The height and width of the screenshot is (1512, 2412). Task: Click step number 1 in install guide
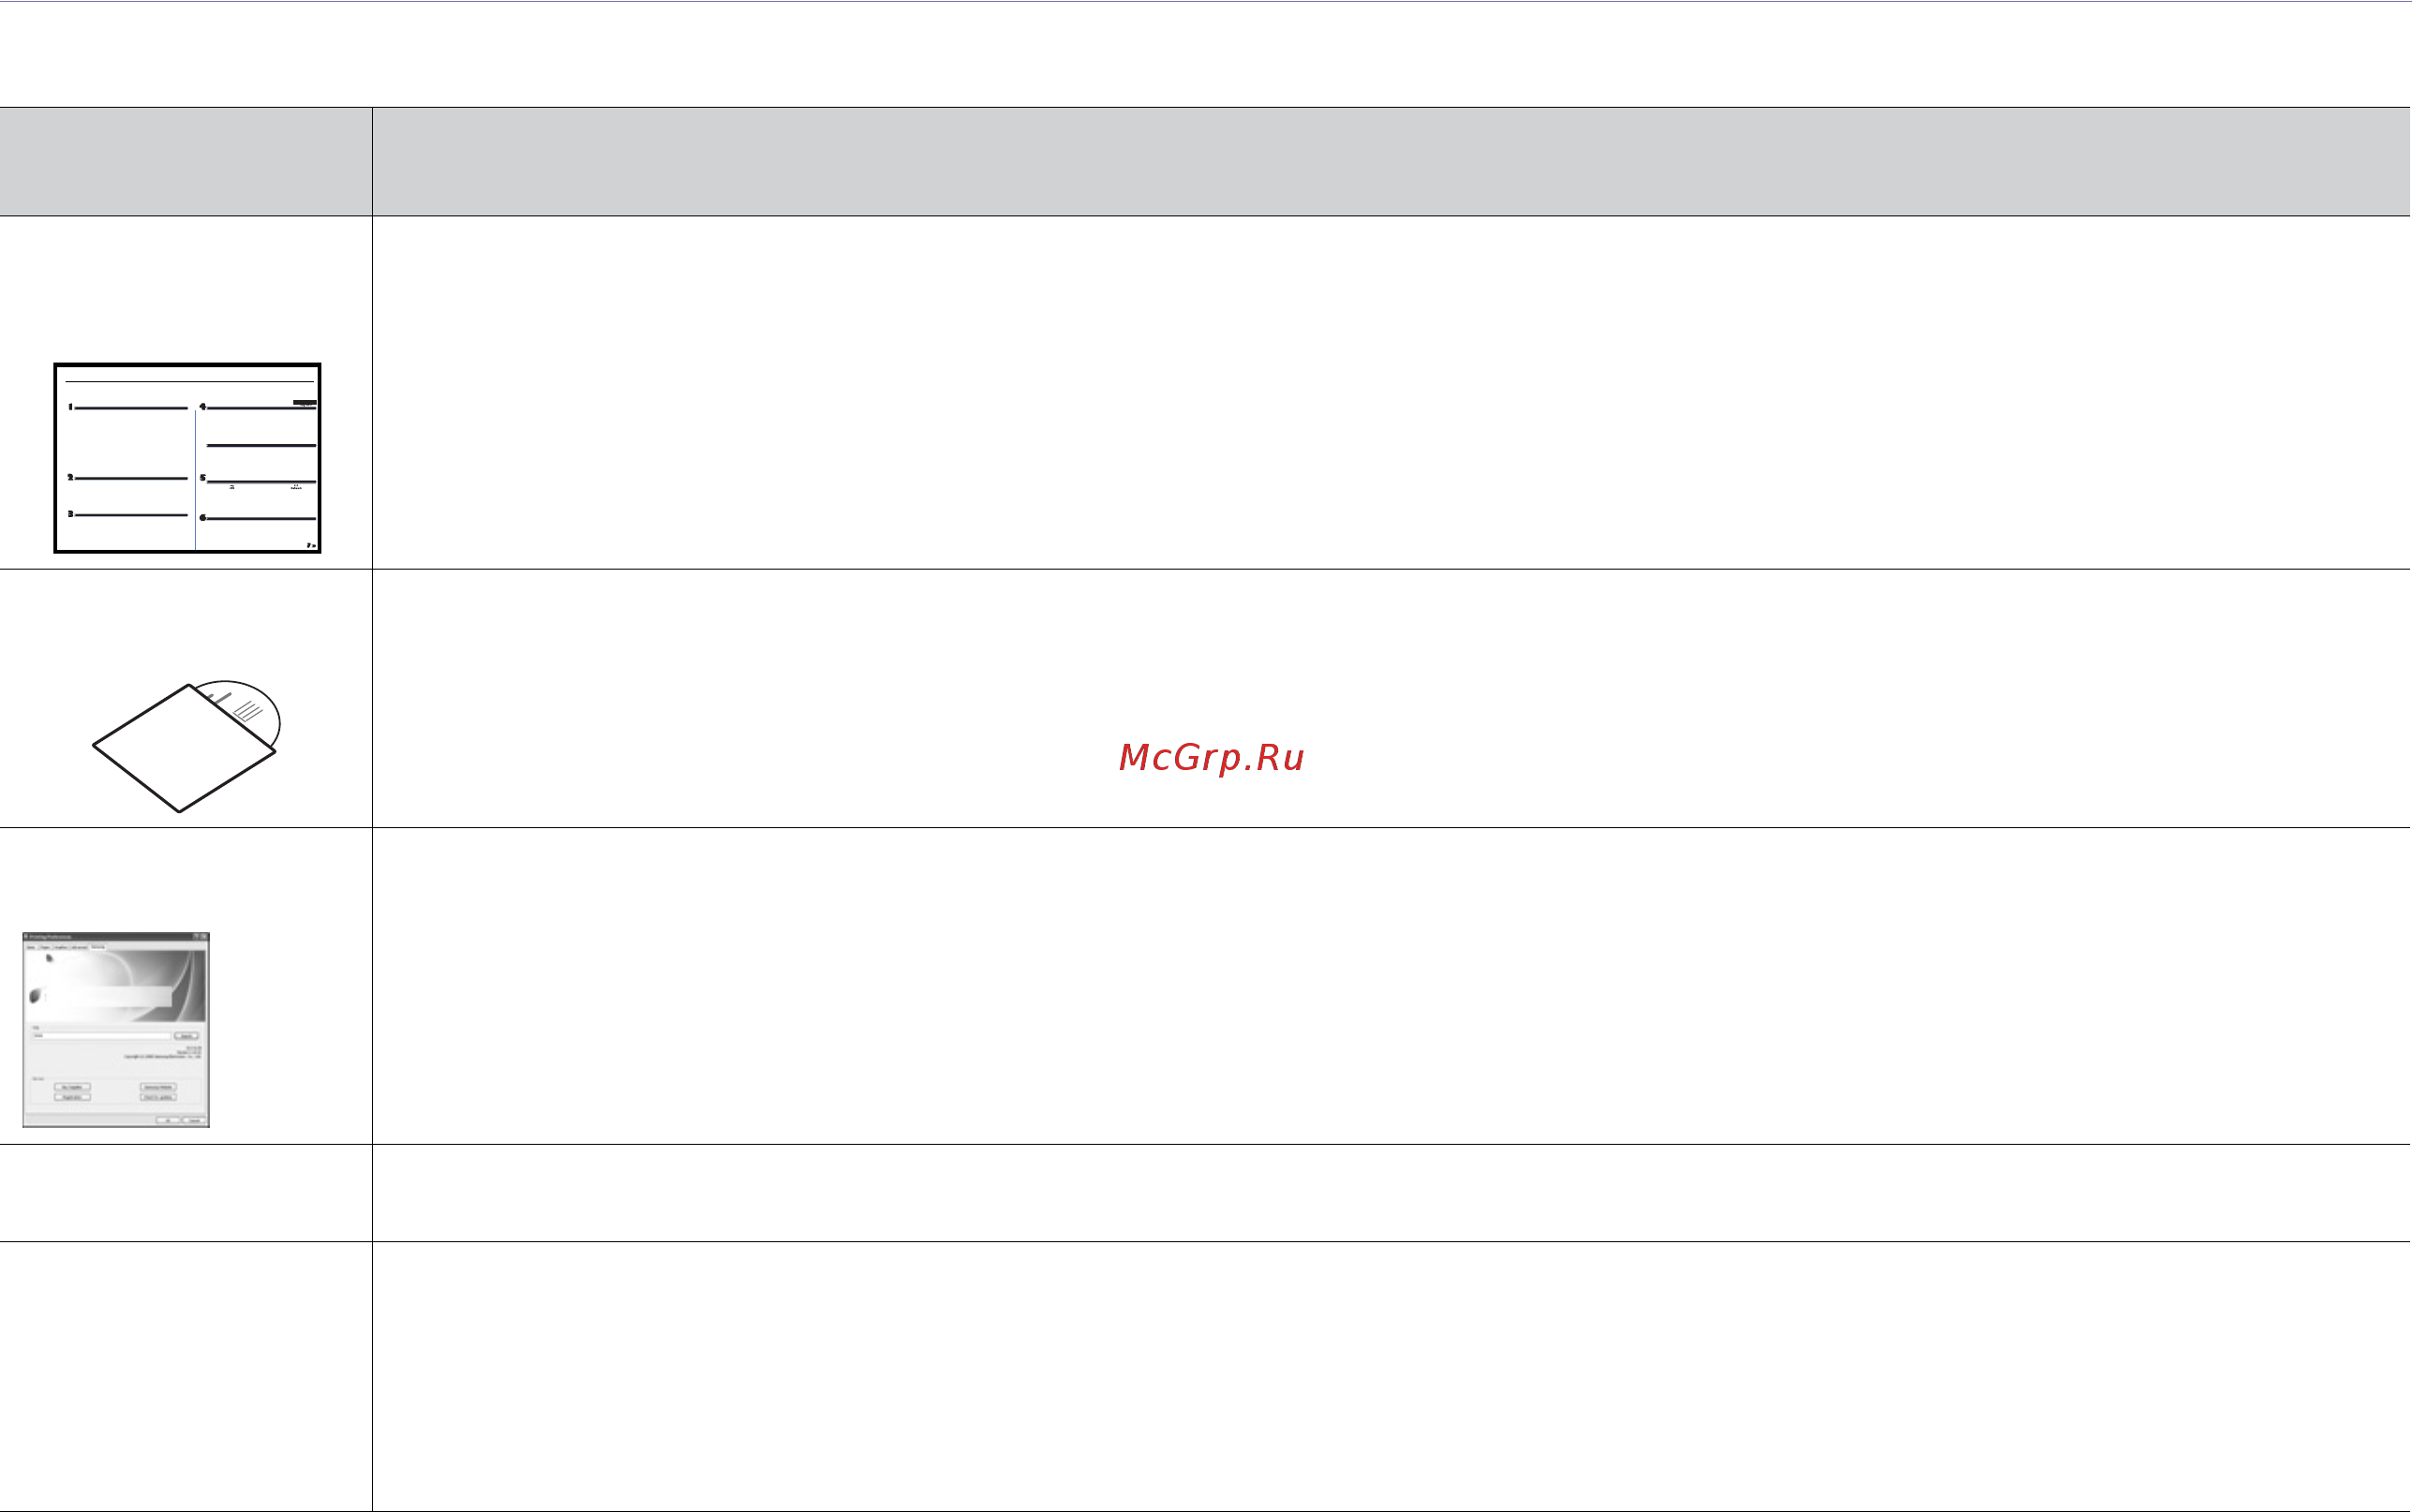(71, 407)
